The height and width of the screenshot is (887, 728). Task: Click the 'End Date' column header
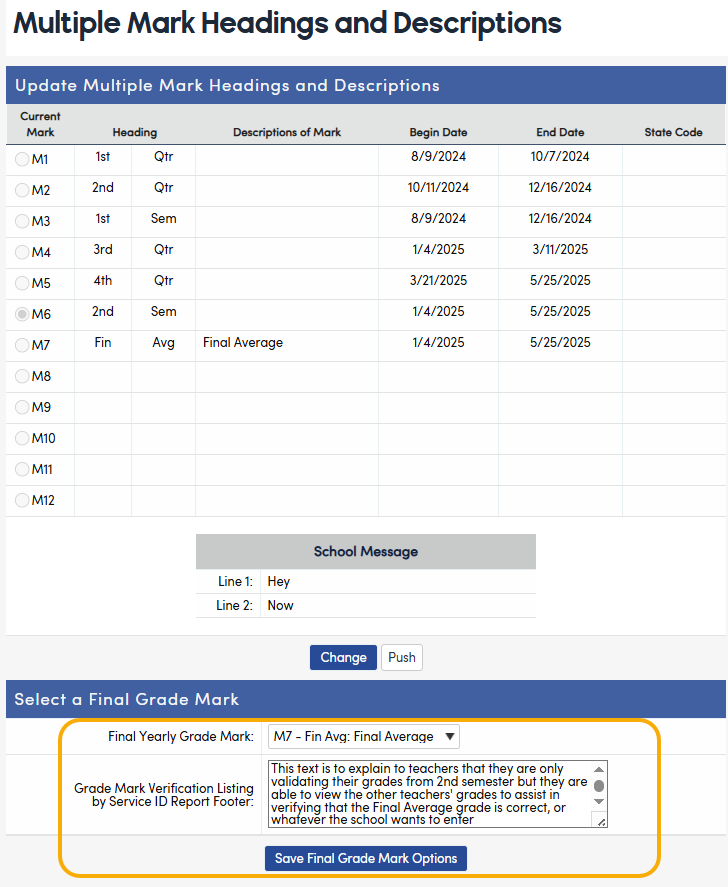tap(560, 132)
